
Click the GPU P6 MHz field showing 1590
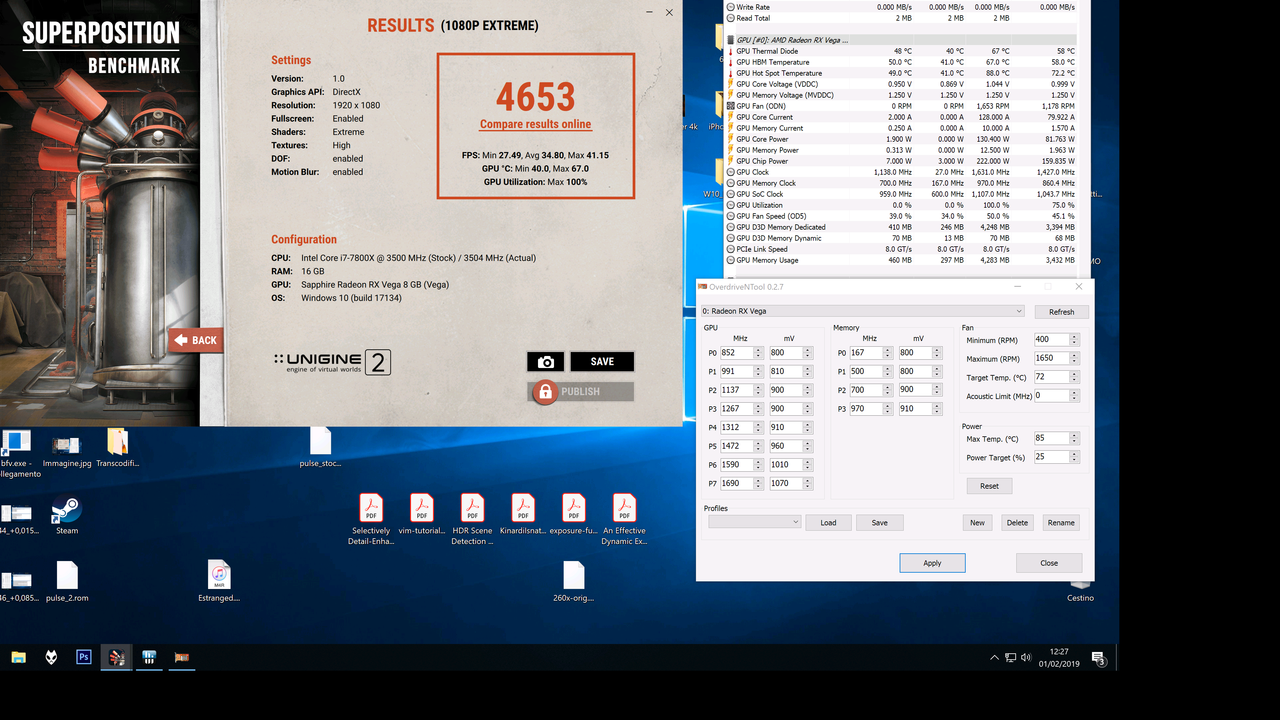pyautogui.click(x=737, y=464)
